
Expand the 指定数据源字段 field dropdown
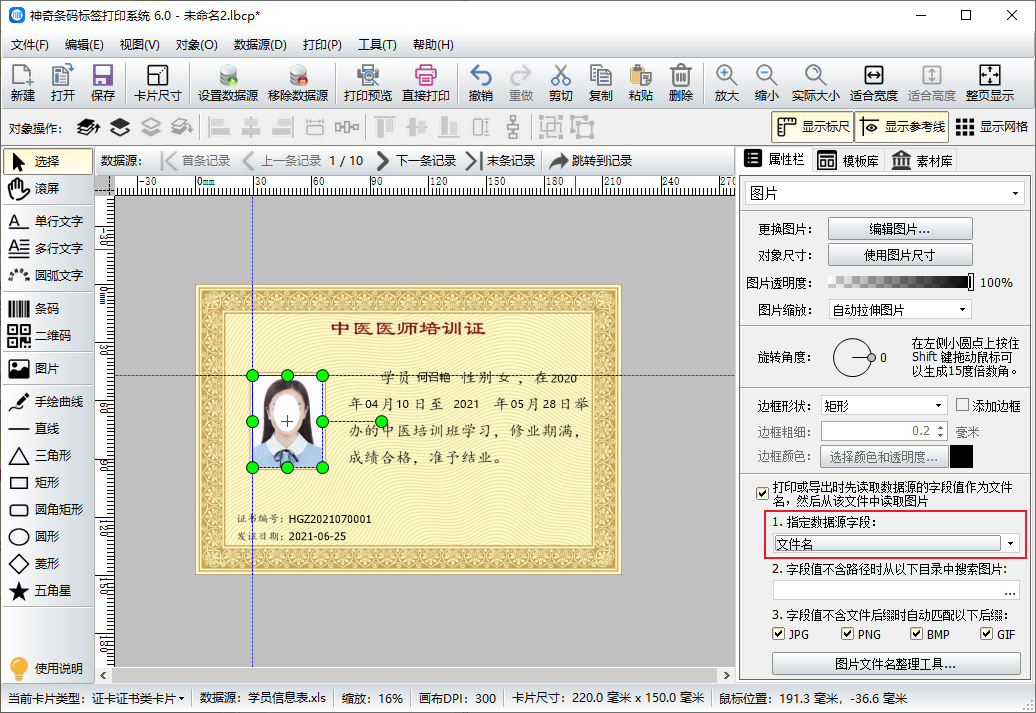(x=1010, y=544)
